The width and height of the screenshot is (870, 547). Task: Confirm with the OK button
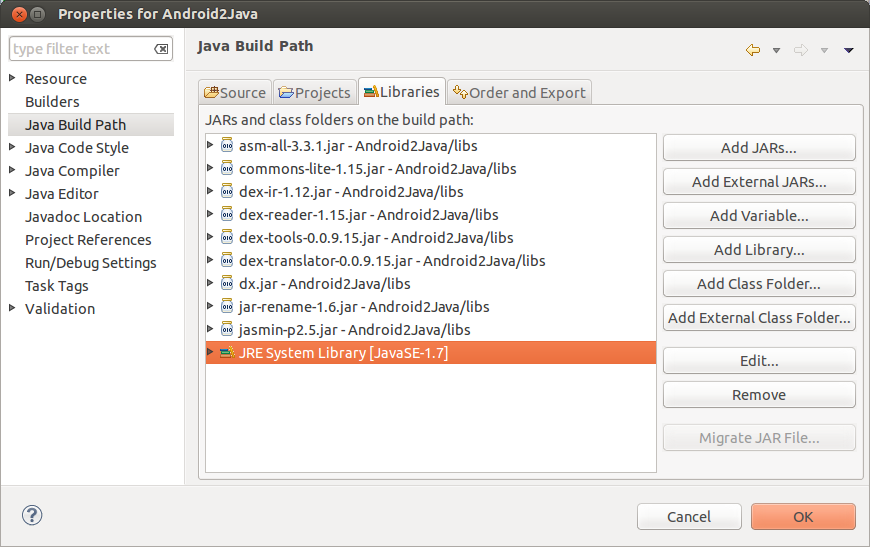(803, 517)
